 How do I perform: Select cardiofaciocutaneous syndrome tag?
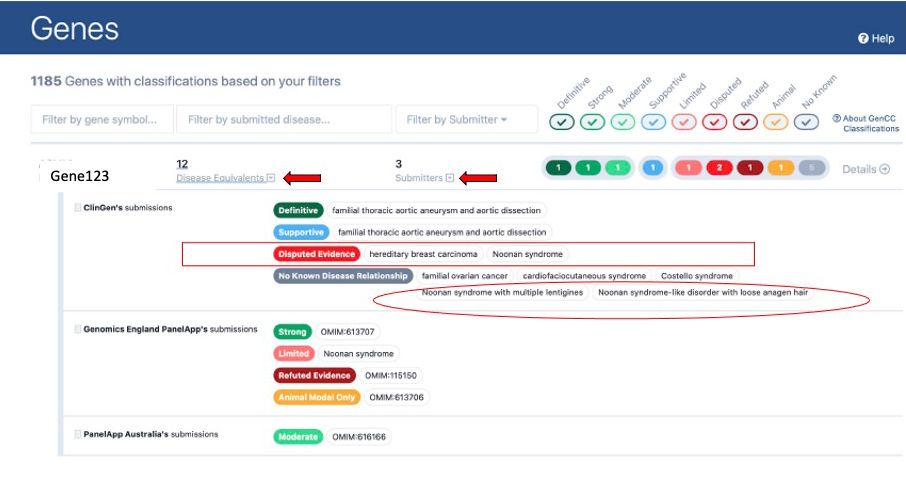click(584, 276)
